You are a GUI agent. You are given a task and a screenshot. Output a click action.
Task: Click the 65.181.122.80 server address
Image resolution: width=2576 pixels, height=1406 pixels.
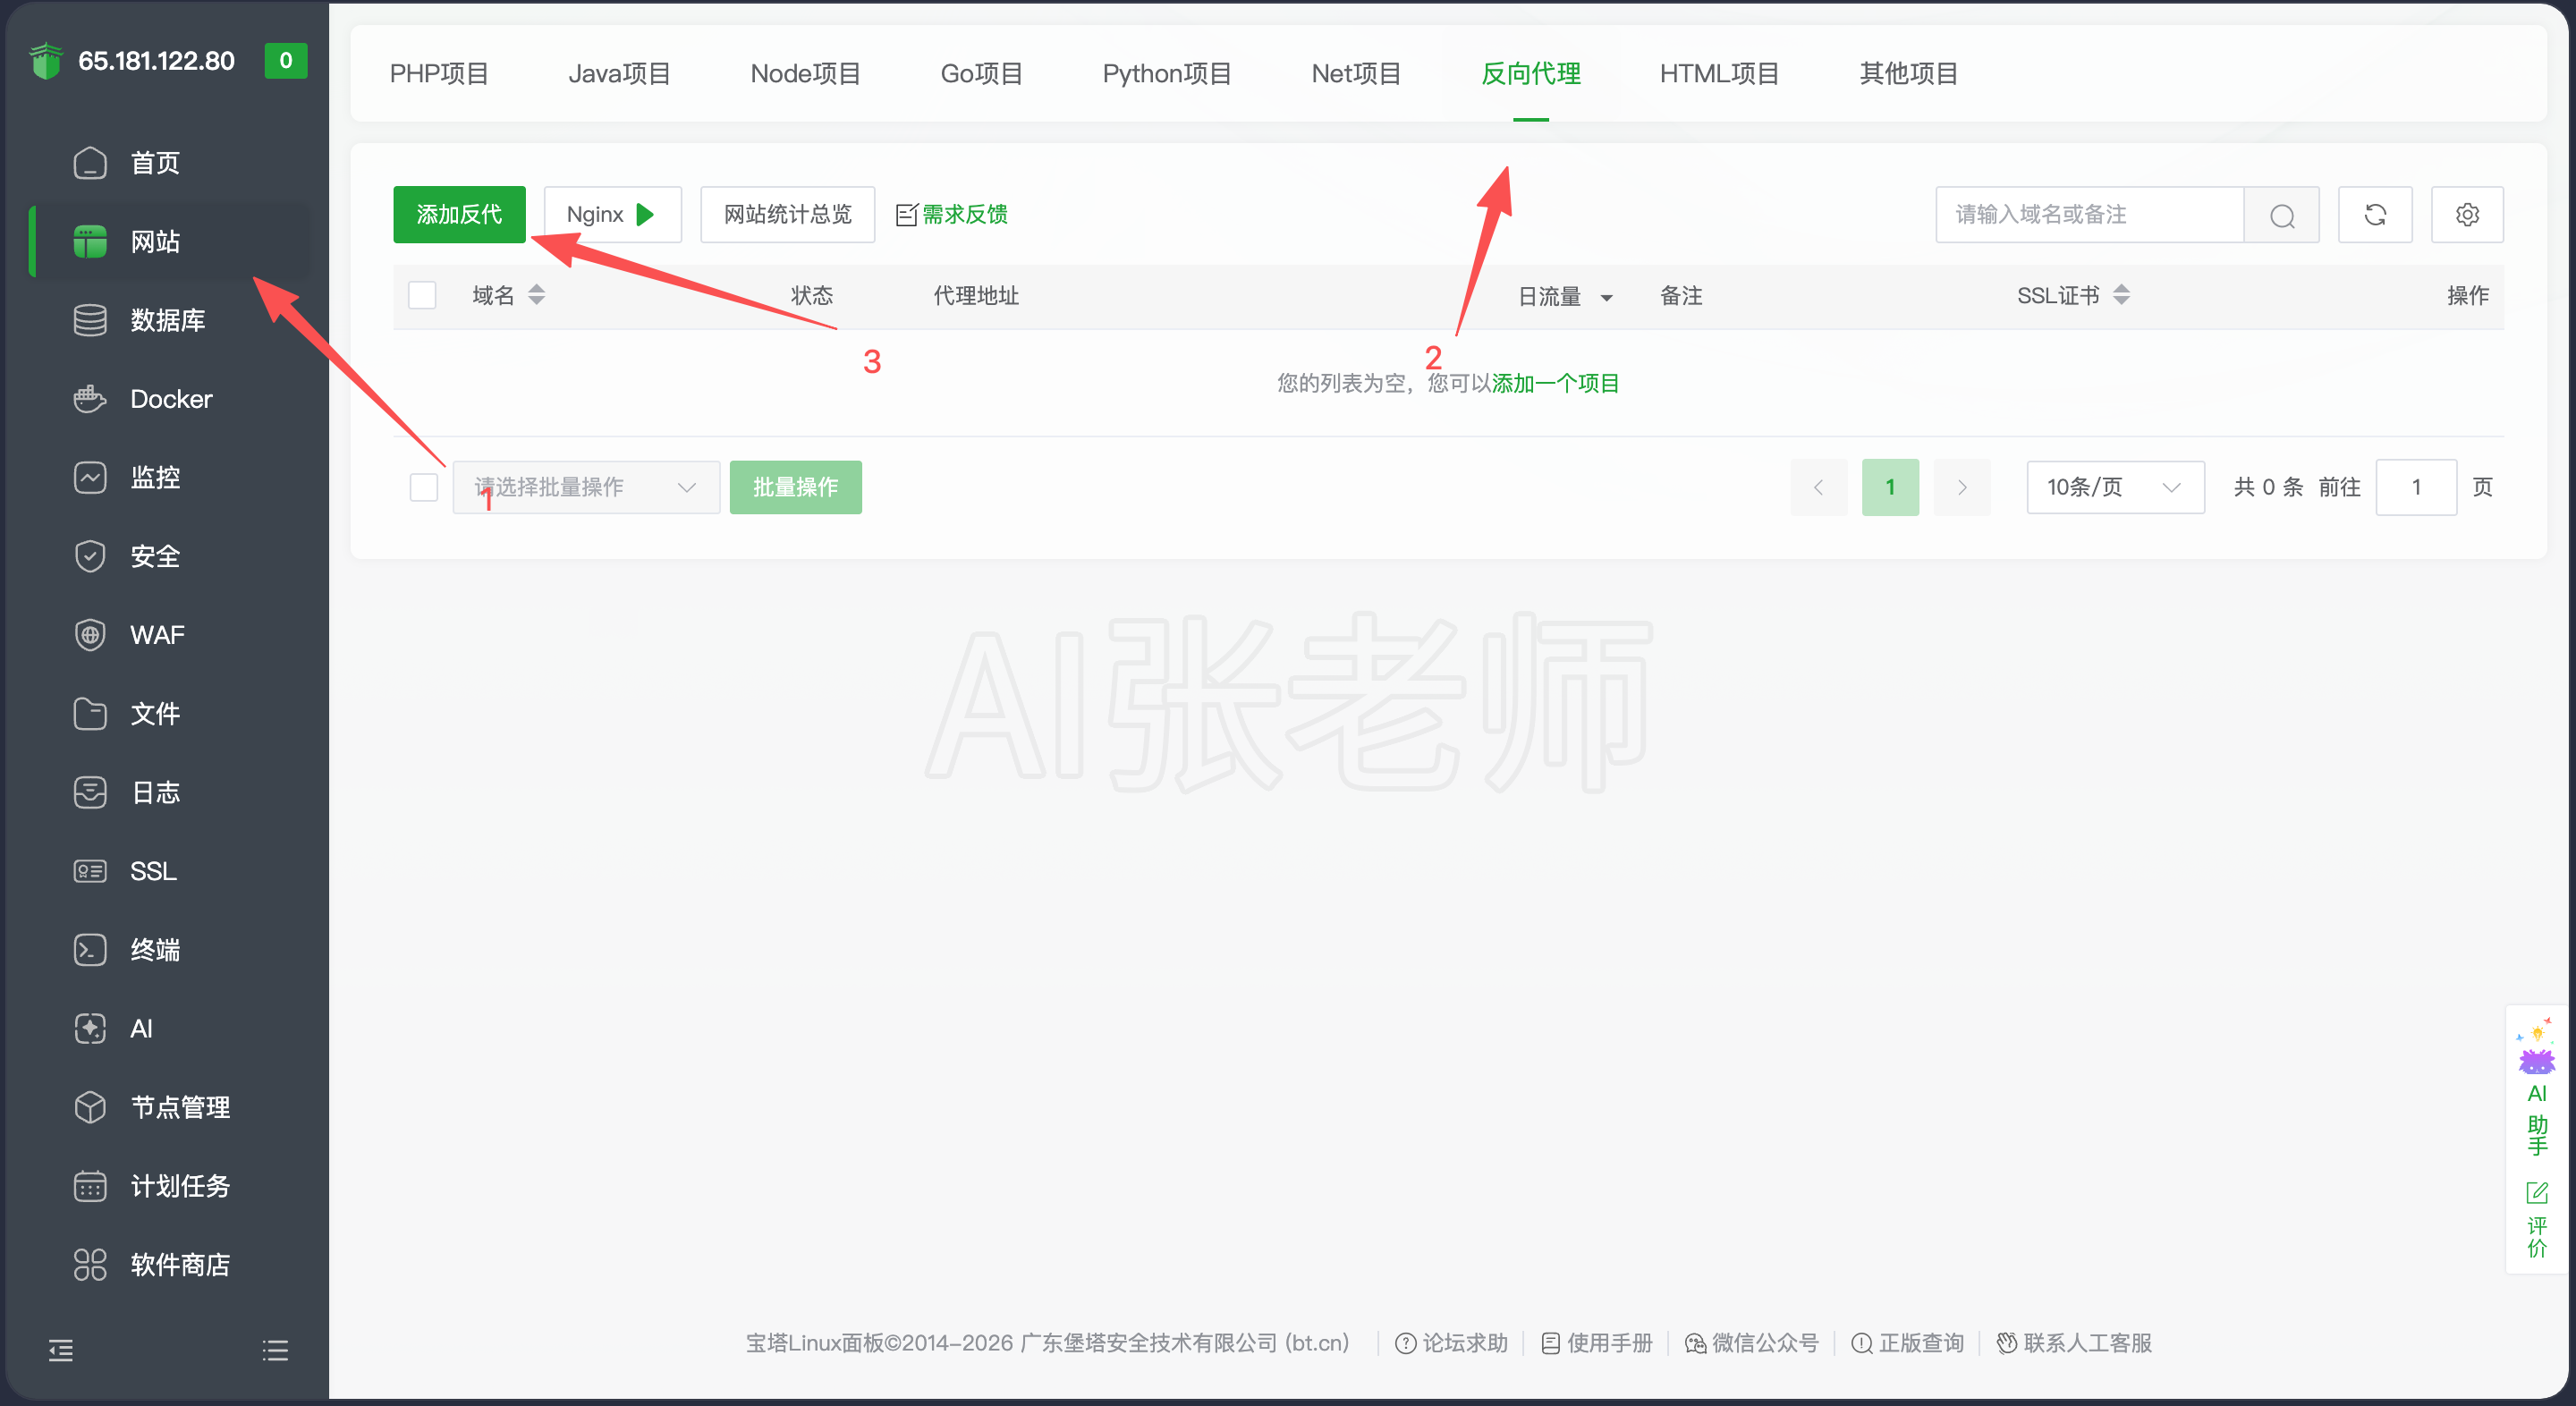point(156,61)
